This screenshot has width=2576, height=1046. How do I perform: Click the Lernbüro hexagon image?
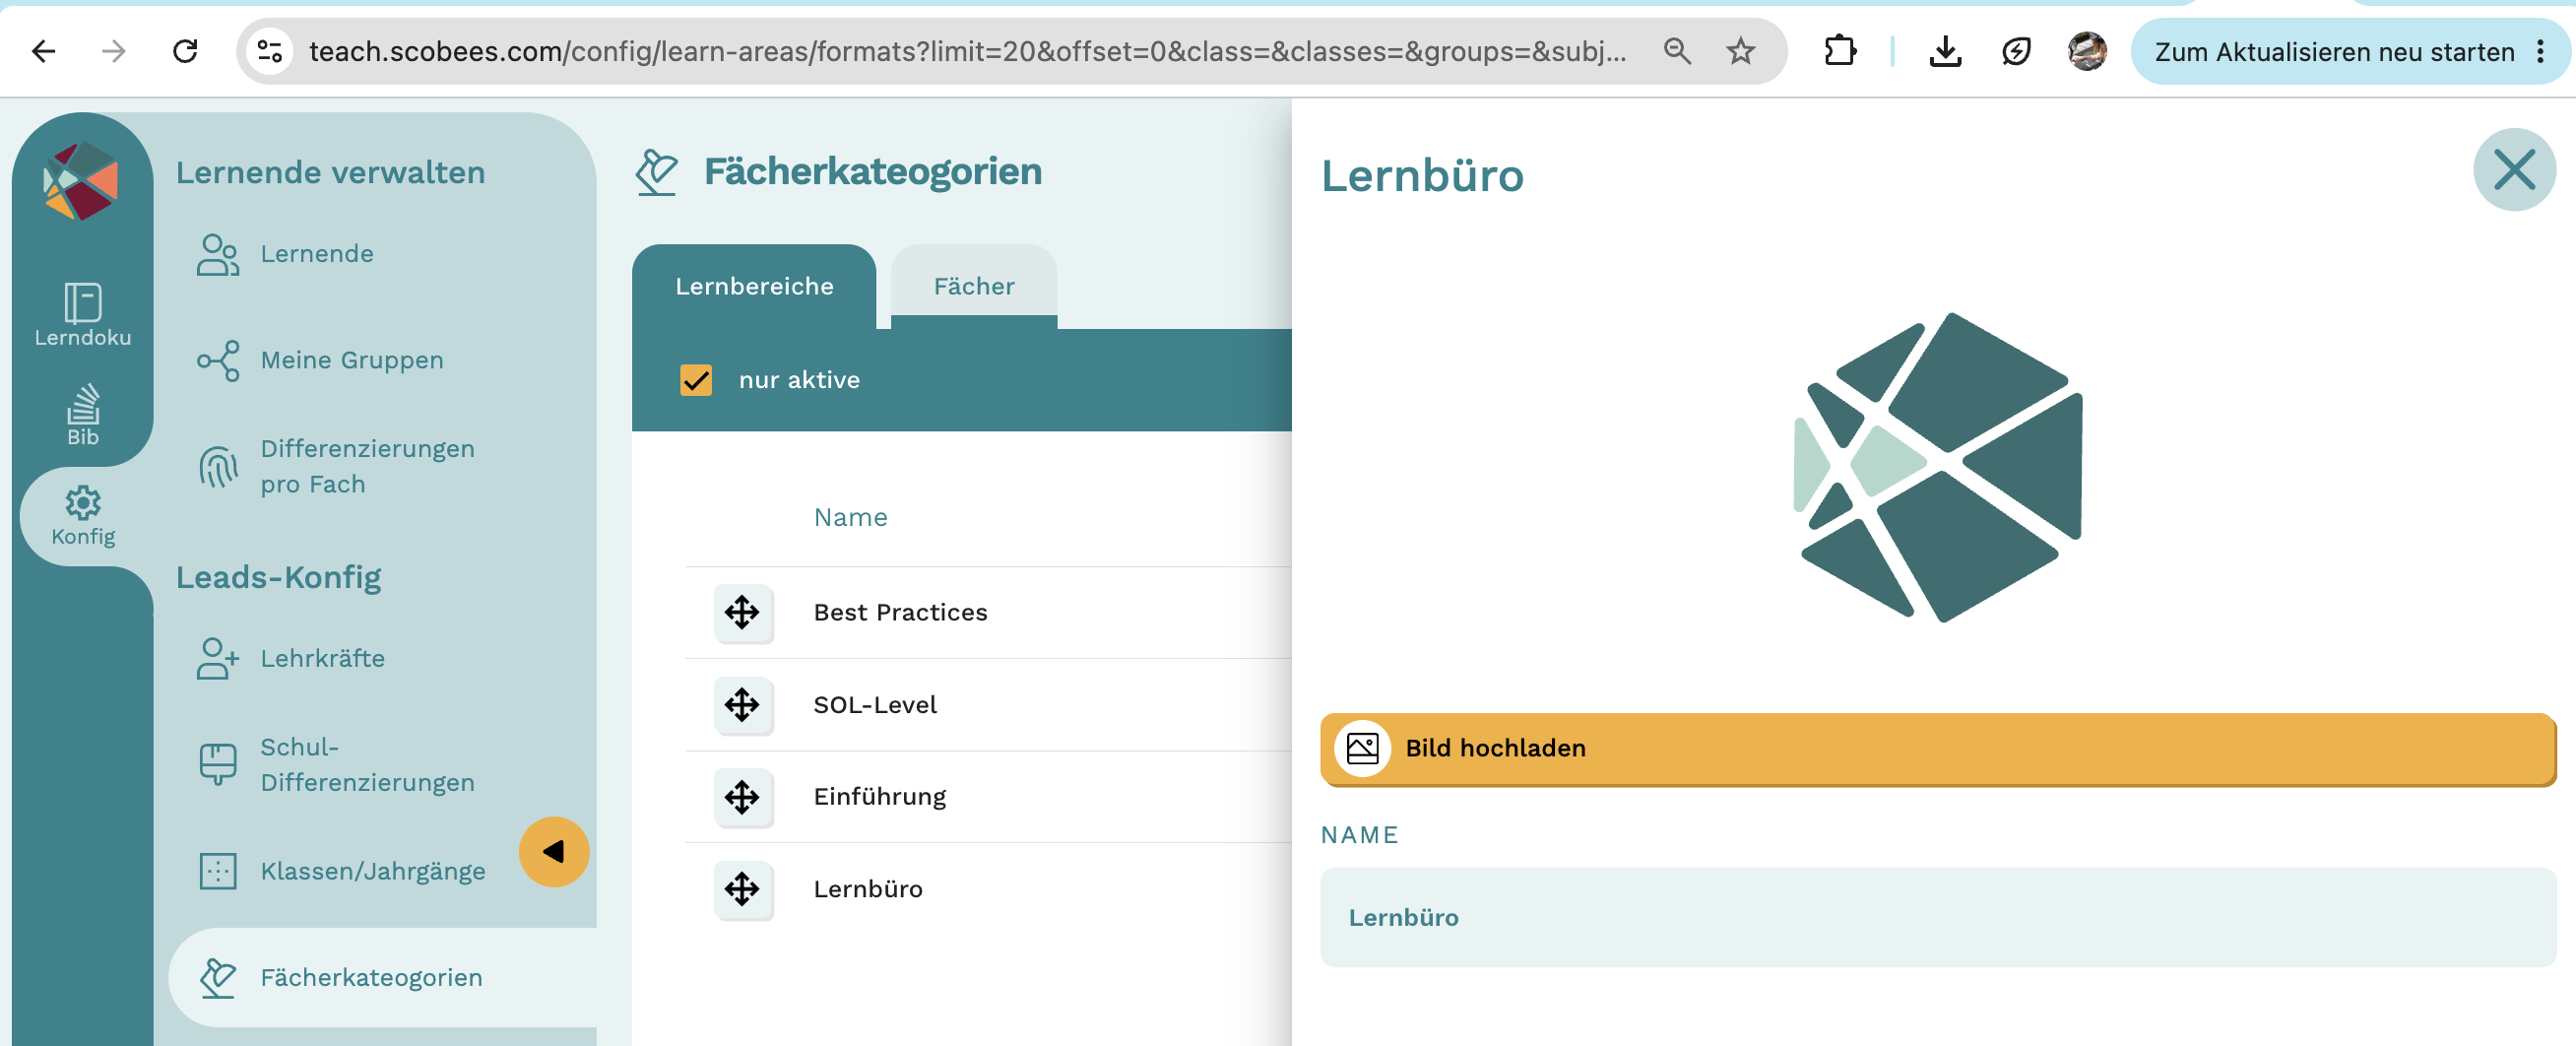coord(1938,467)
